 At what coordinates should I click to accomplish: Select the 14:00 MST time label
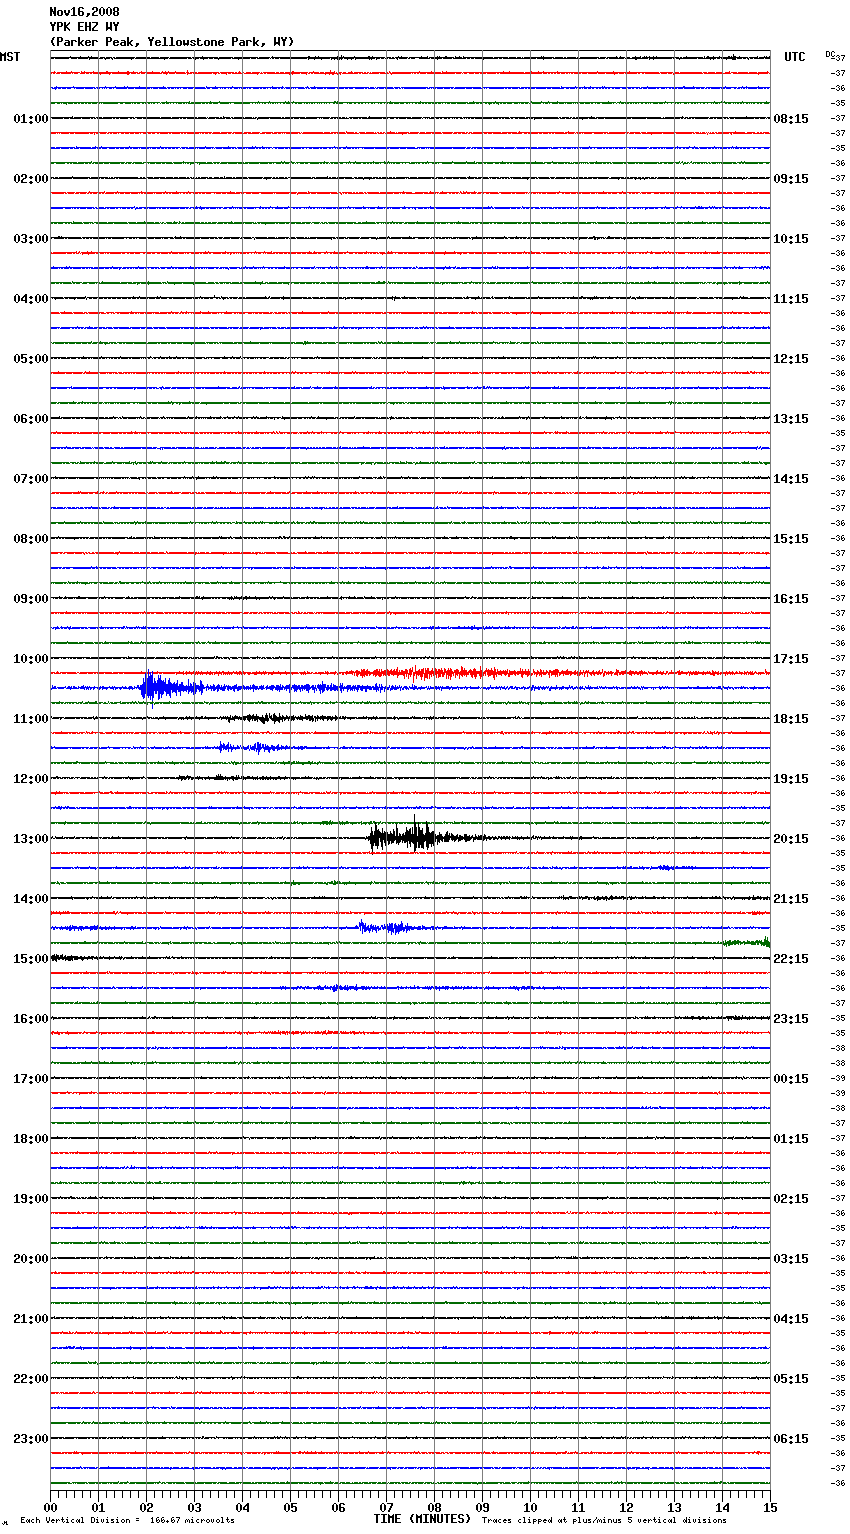[x=30, y=899]
